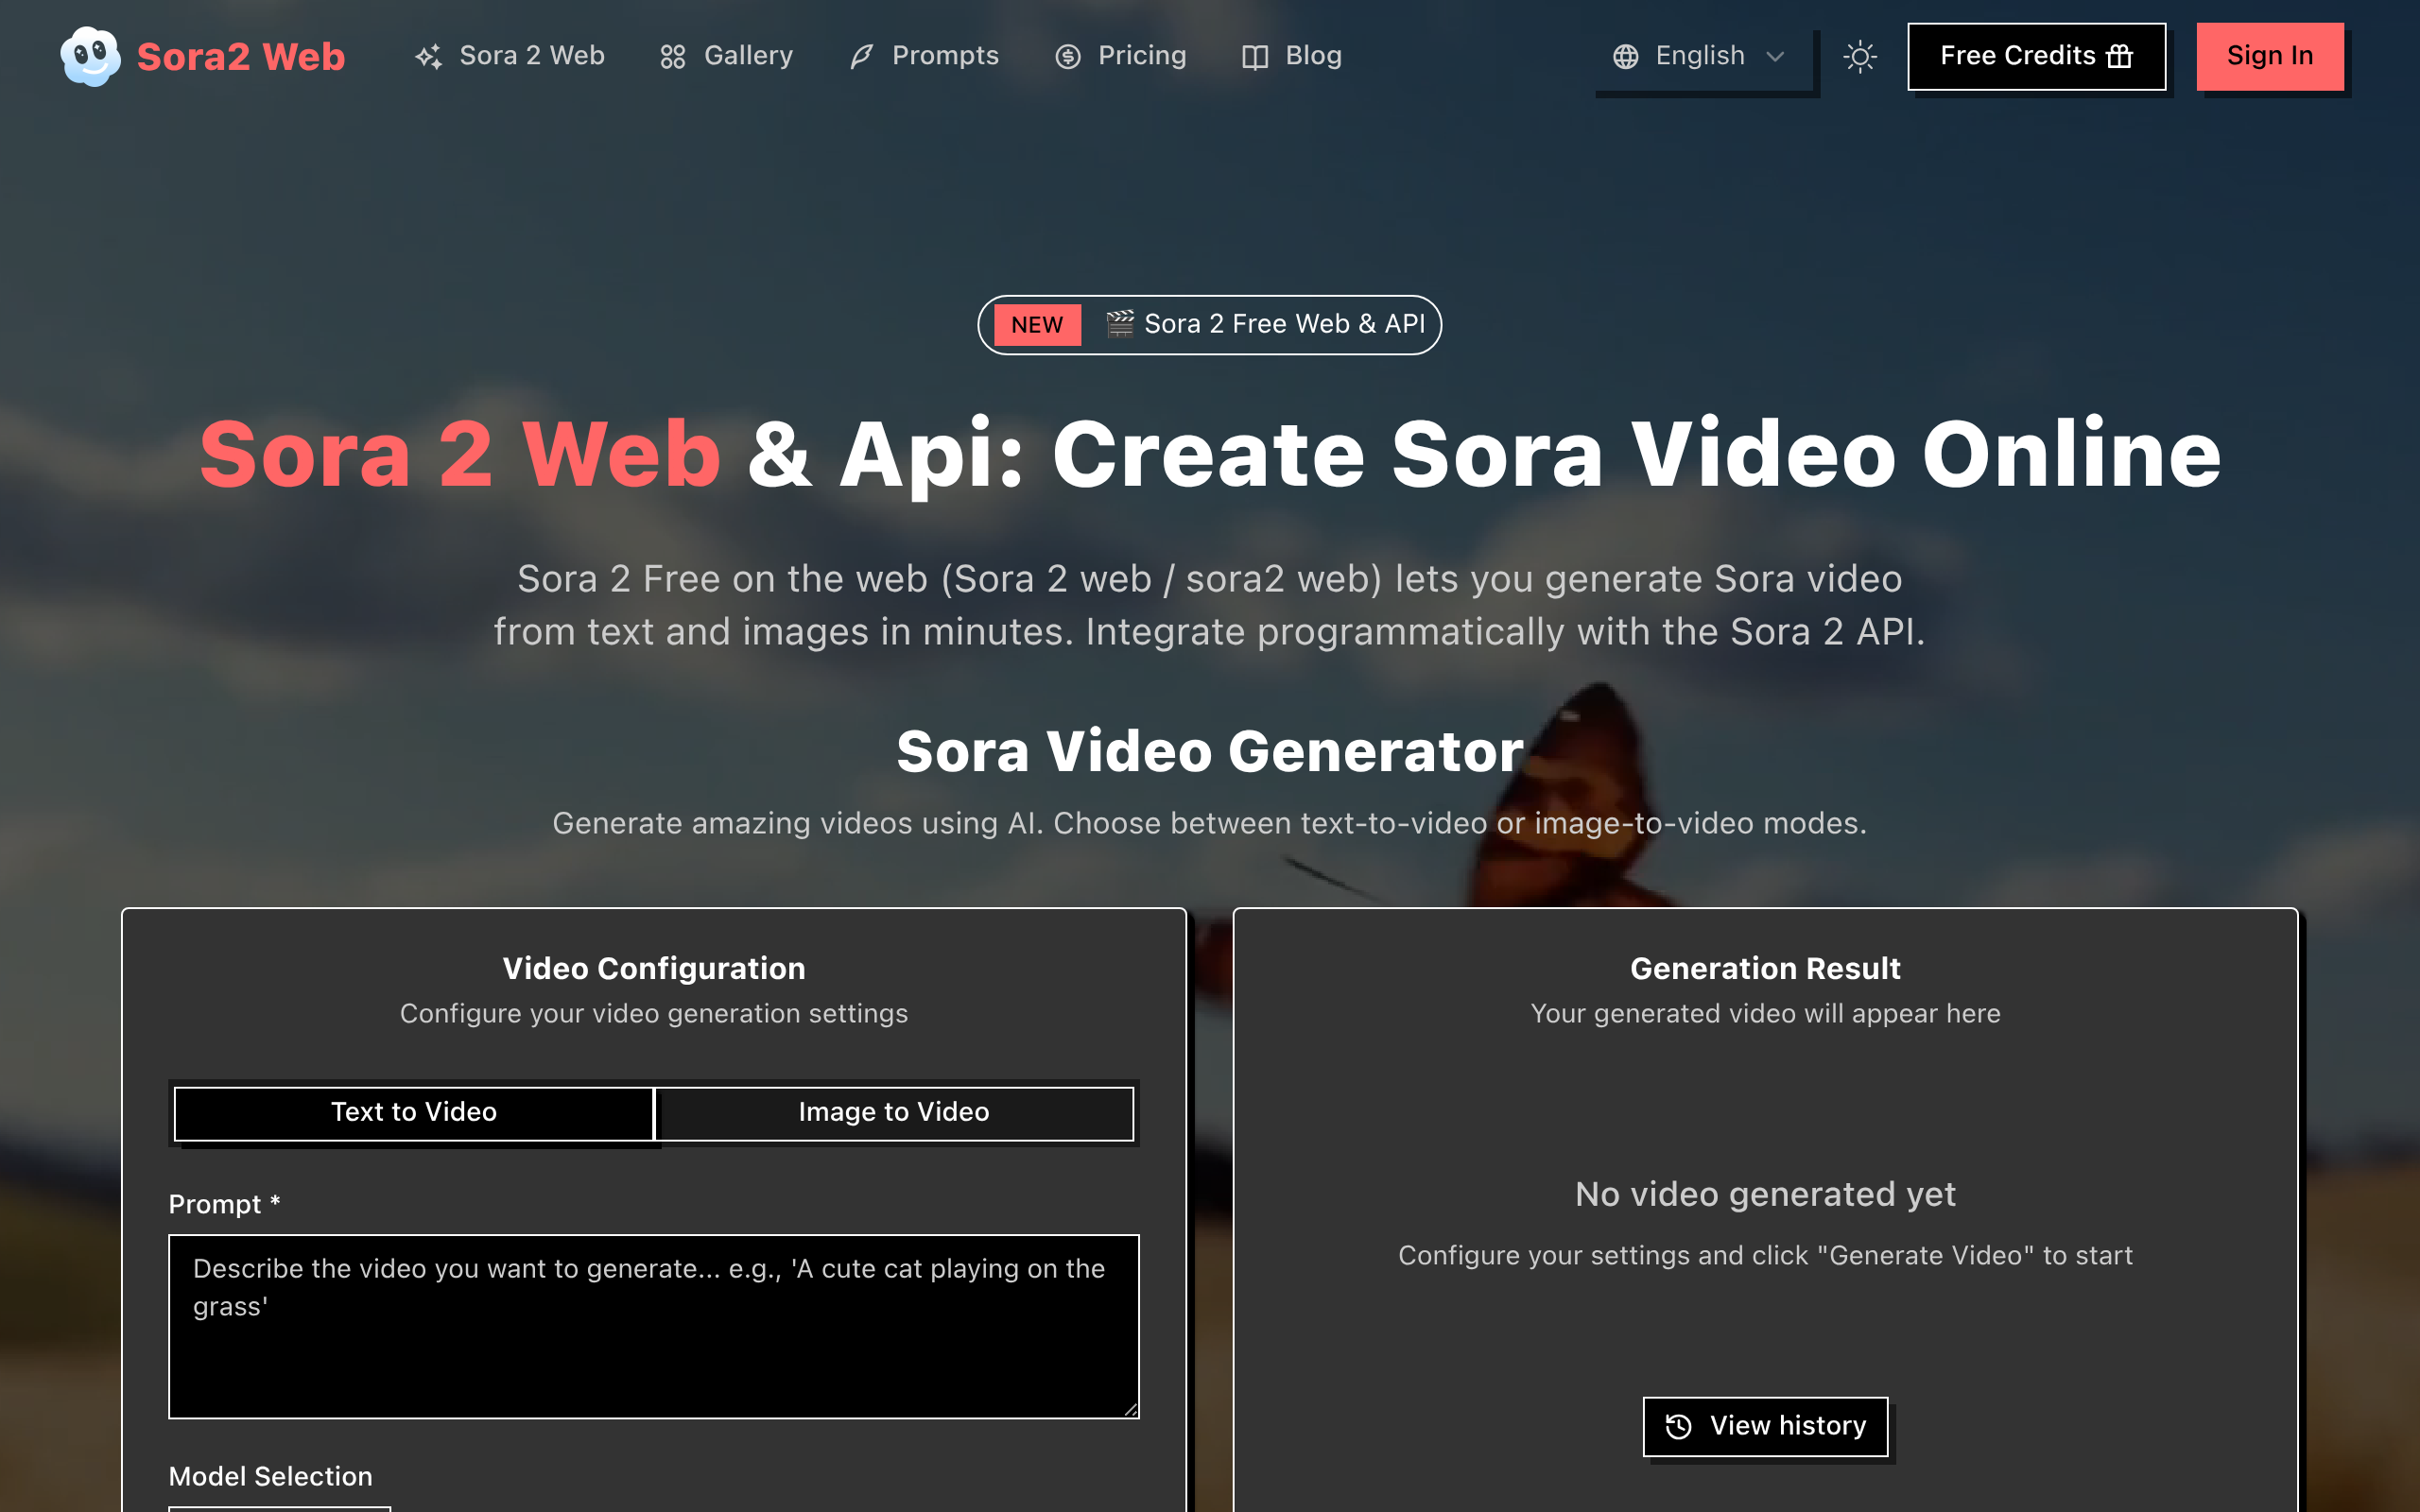Click the Prompts feather icon
This screenshot has width=2420, height=1512.
pyautogui.click(x=861, y=57)
